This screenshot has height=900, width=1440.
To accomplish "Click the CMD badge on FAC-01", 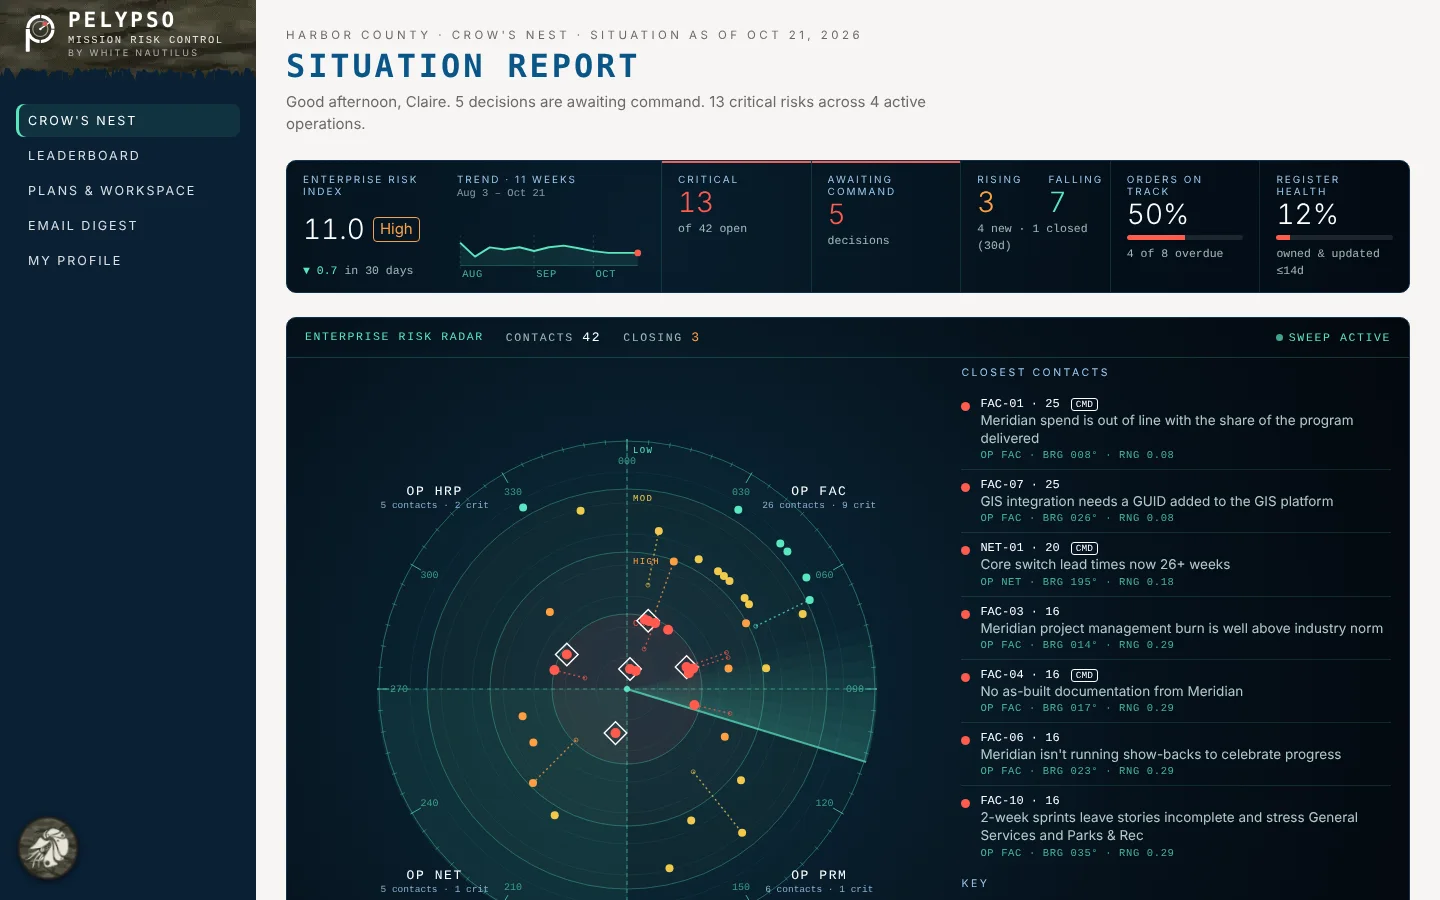I will coord(1084,404).
